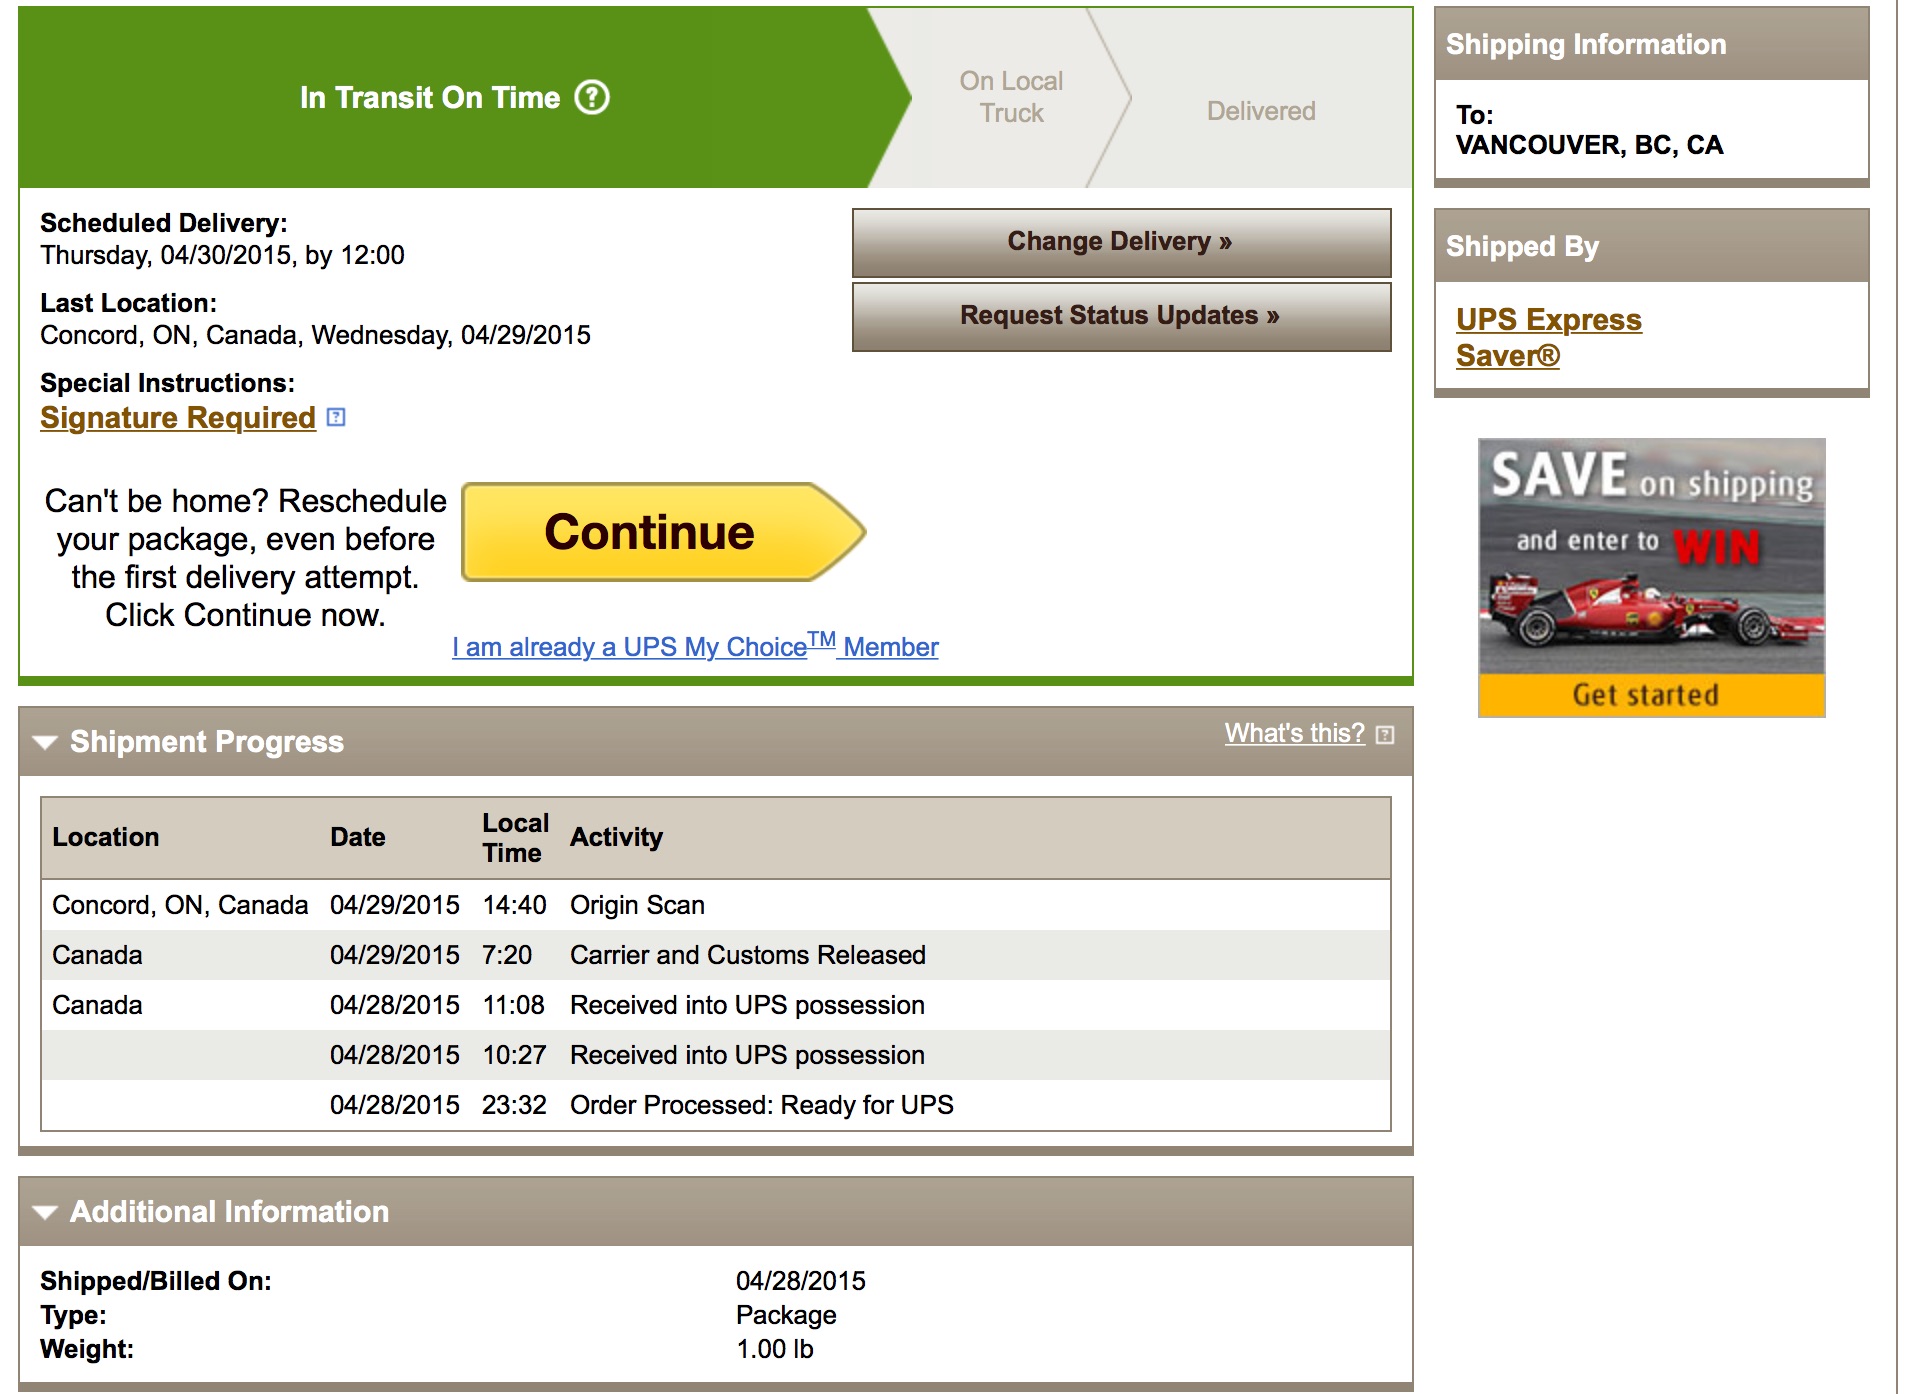Select the In Transit On Time status banner
This screenshot has width=1914, height=1394.
[x=455, y=97]
